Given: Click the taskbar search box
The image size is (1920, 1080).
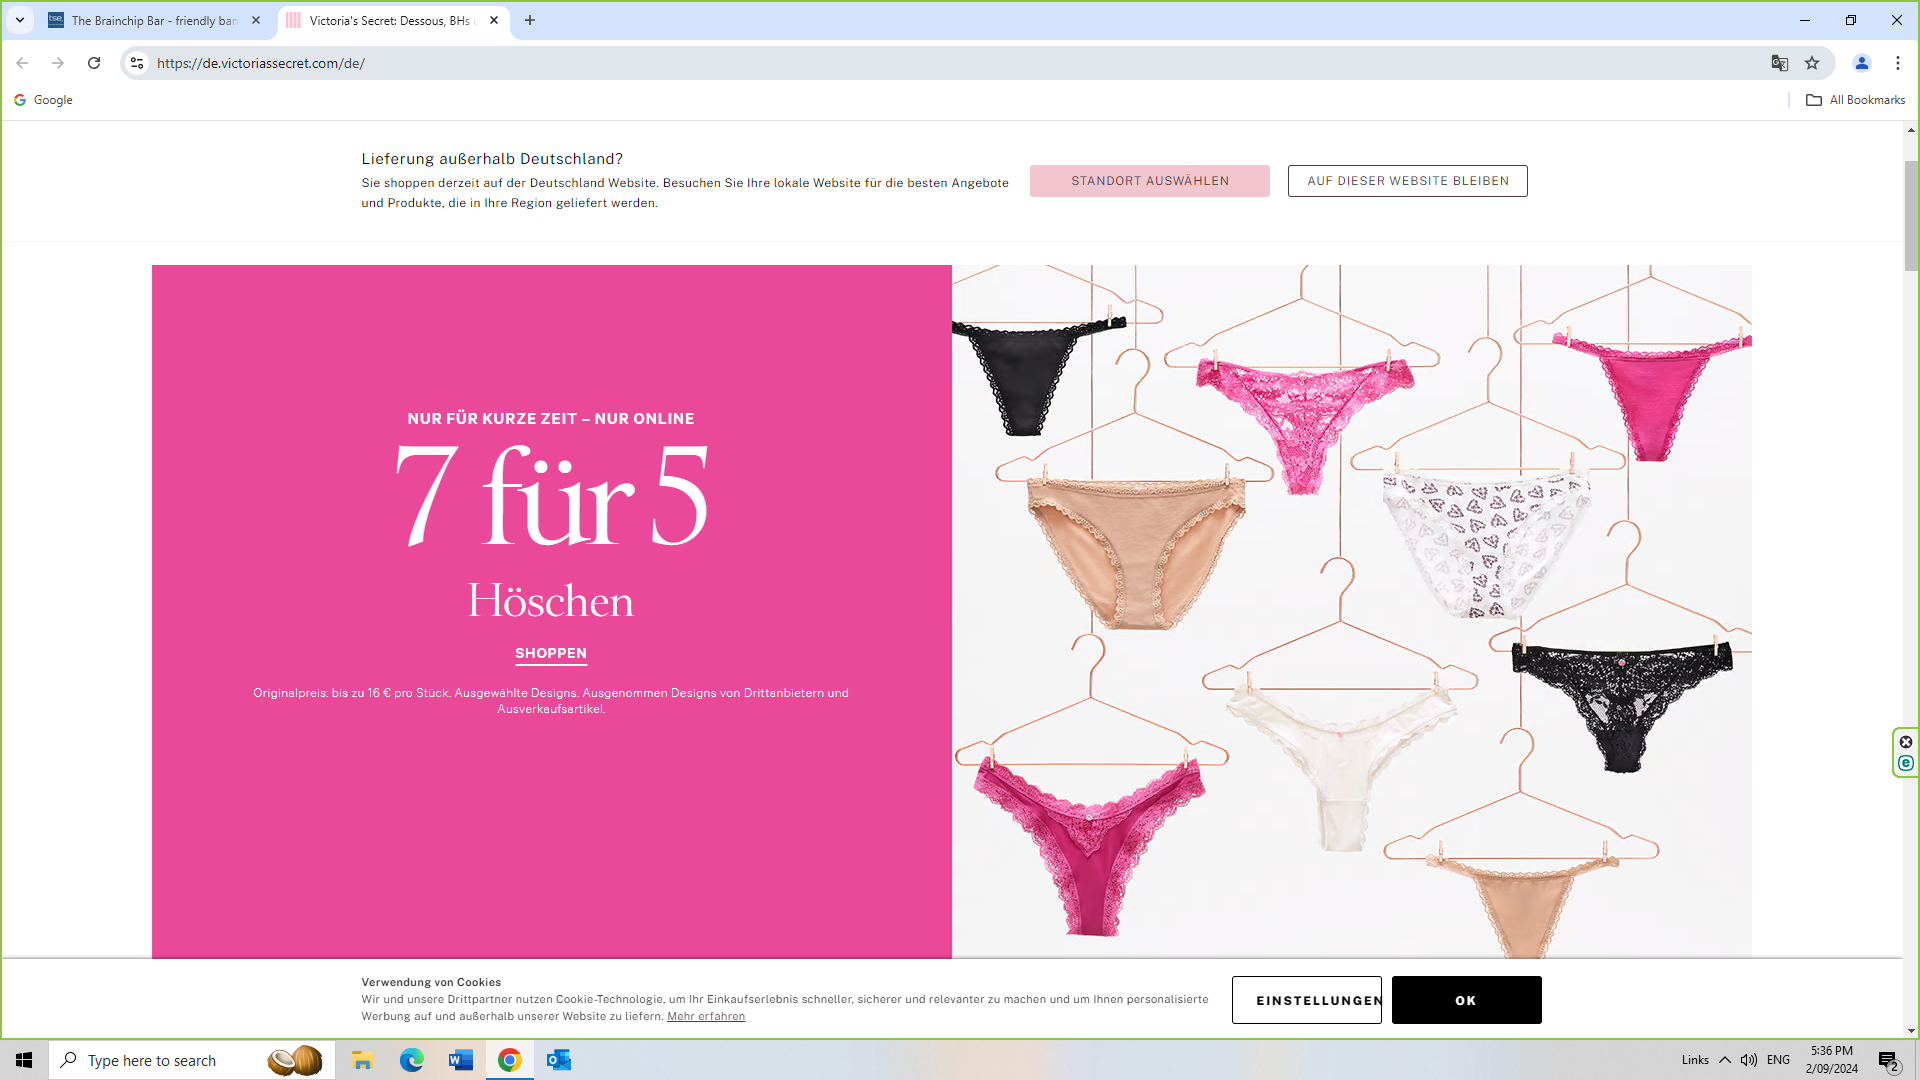Looking at the screenshot, I should 192,1060.
